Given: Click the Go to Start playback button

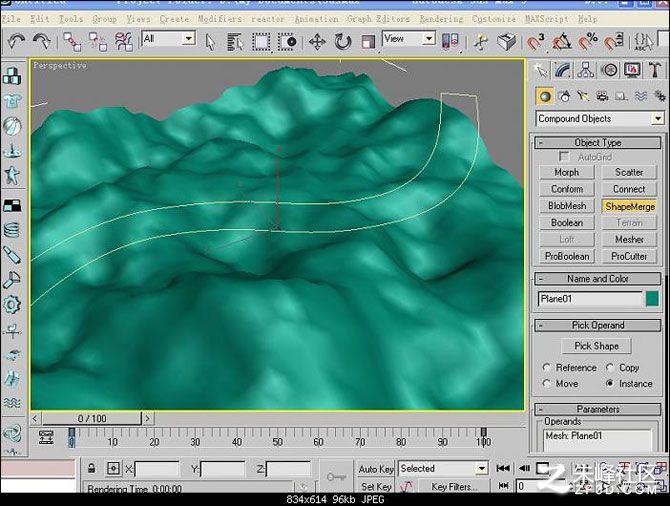Looking at the screenshot, I should pos(503,469).
